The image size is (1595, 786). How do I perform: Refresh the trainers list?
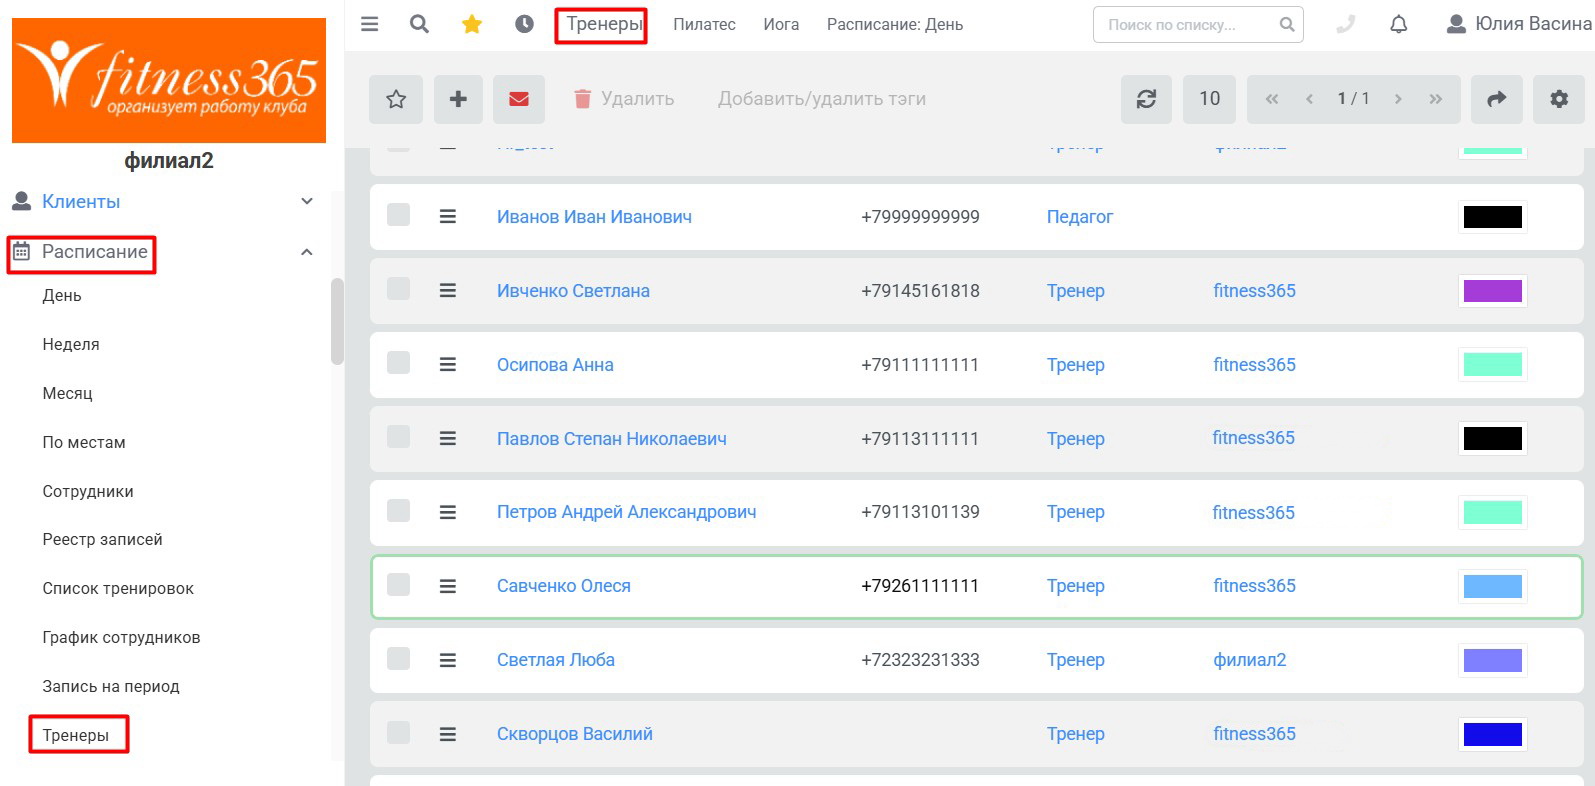pos(1146,99)
